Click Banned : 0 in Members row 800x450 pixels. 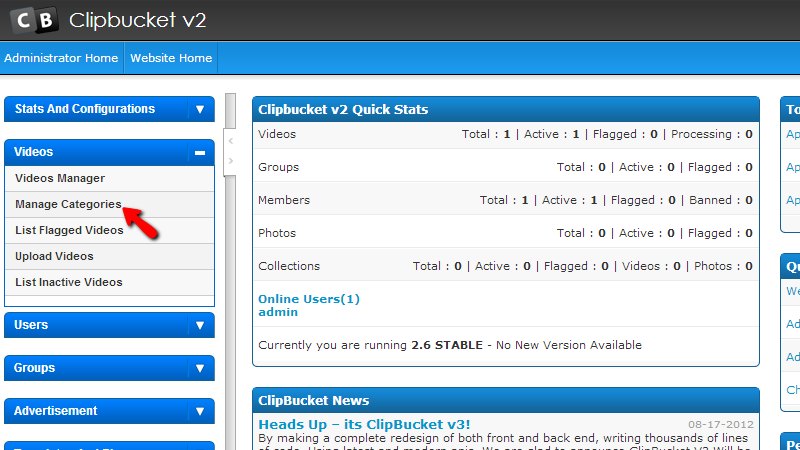coord(721,200)
